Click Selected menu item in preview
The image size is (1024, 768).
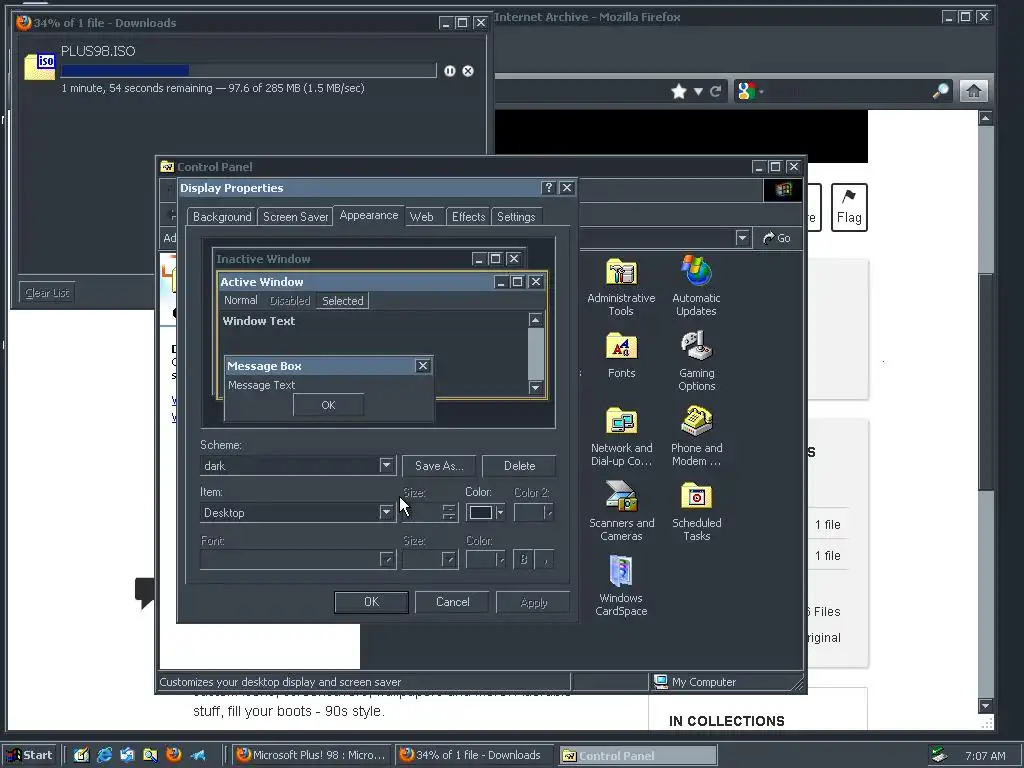point(342,300)
